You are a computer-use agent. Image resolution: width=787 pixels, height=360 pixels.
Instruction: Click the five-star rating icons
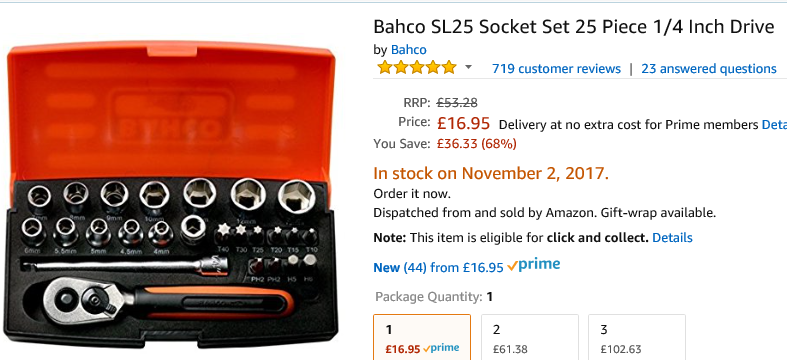417,67
